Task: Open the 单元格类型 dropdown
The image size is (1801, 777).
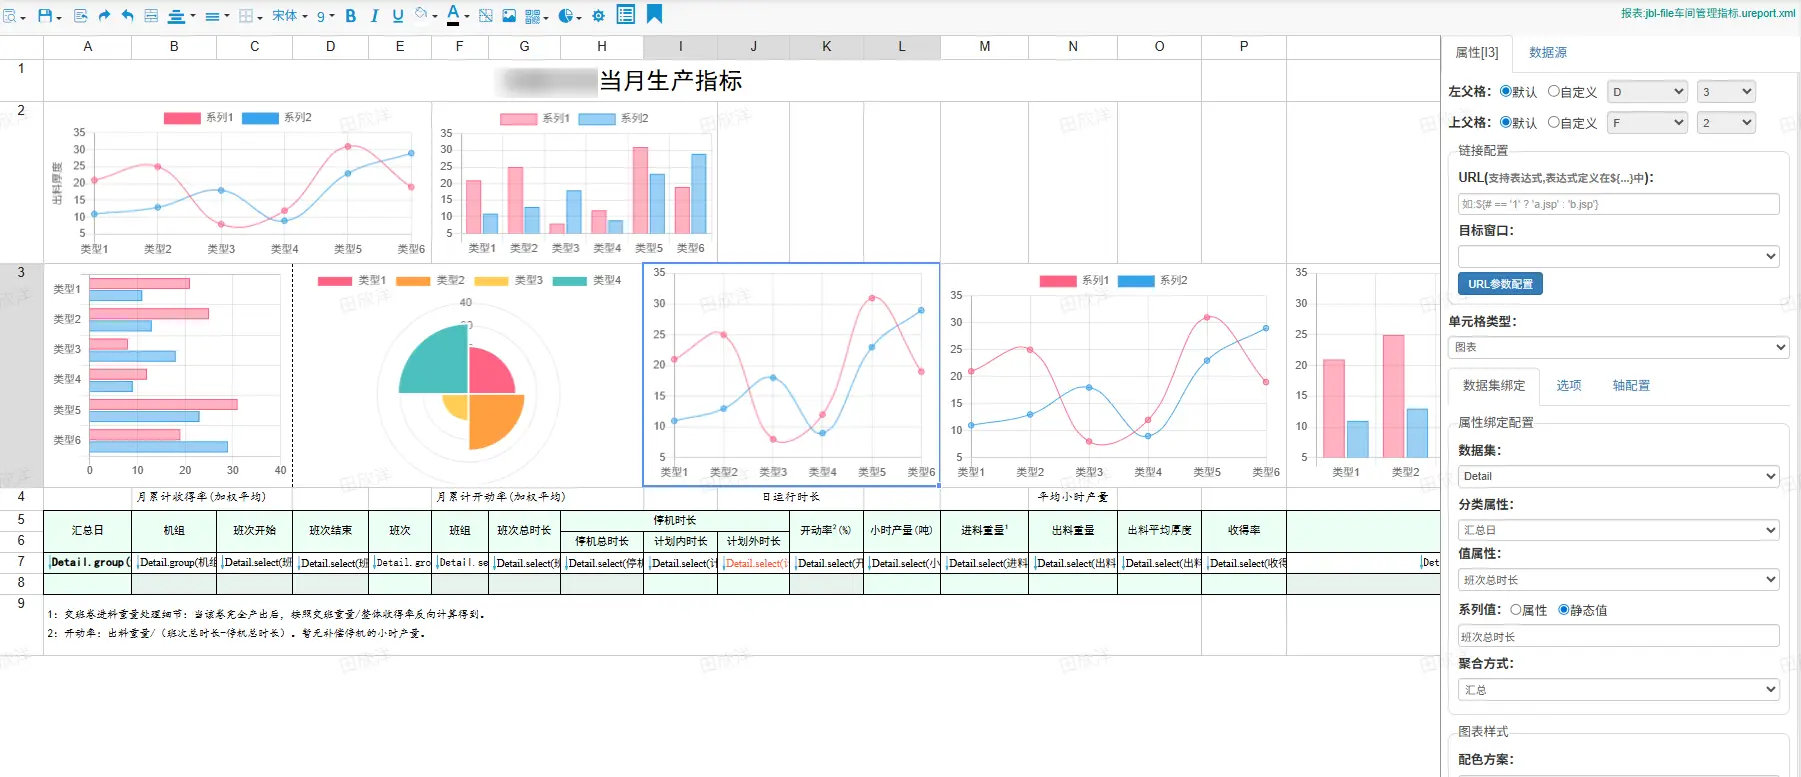Action: click(x=1617, y=347)
